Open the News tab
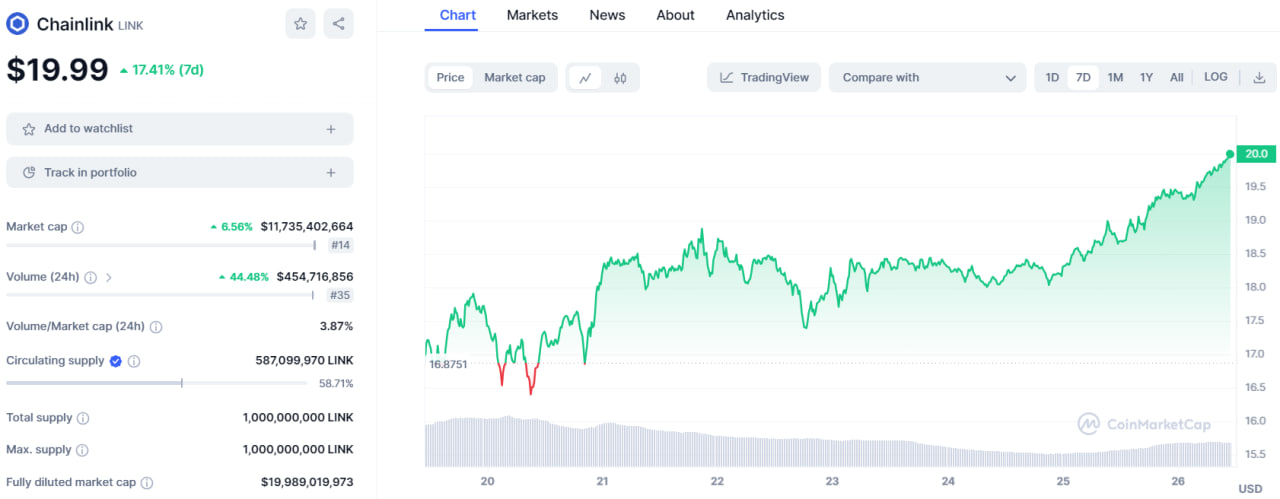Screen dimensions: 1280x499 pyautogui.click(x=607, y=15)
